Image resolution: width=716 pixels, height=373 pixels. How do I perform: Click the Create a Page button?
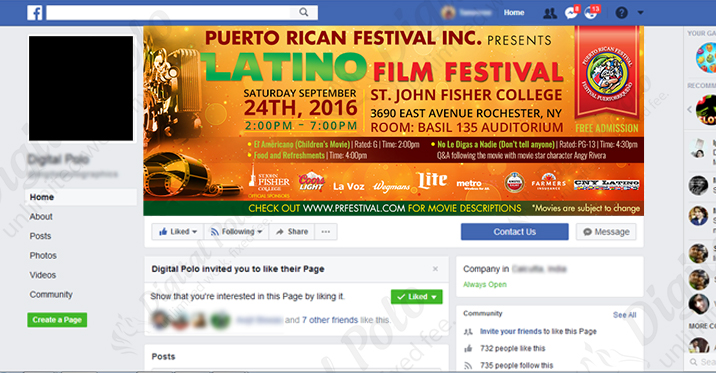coord(57,320)
